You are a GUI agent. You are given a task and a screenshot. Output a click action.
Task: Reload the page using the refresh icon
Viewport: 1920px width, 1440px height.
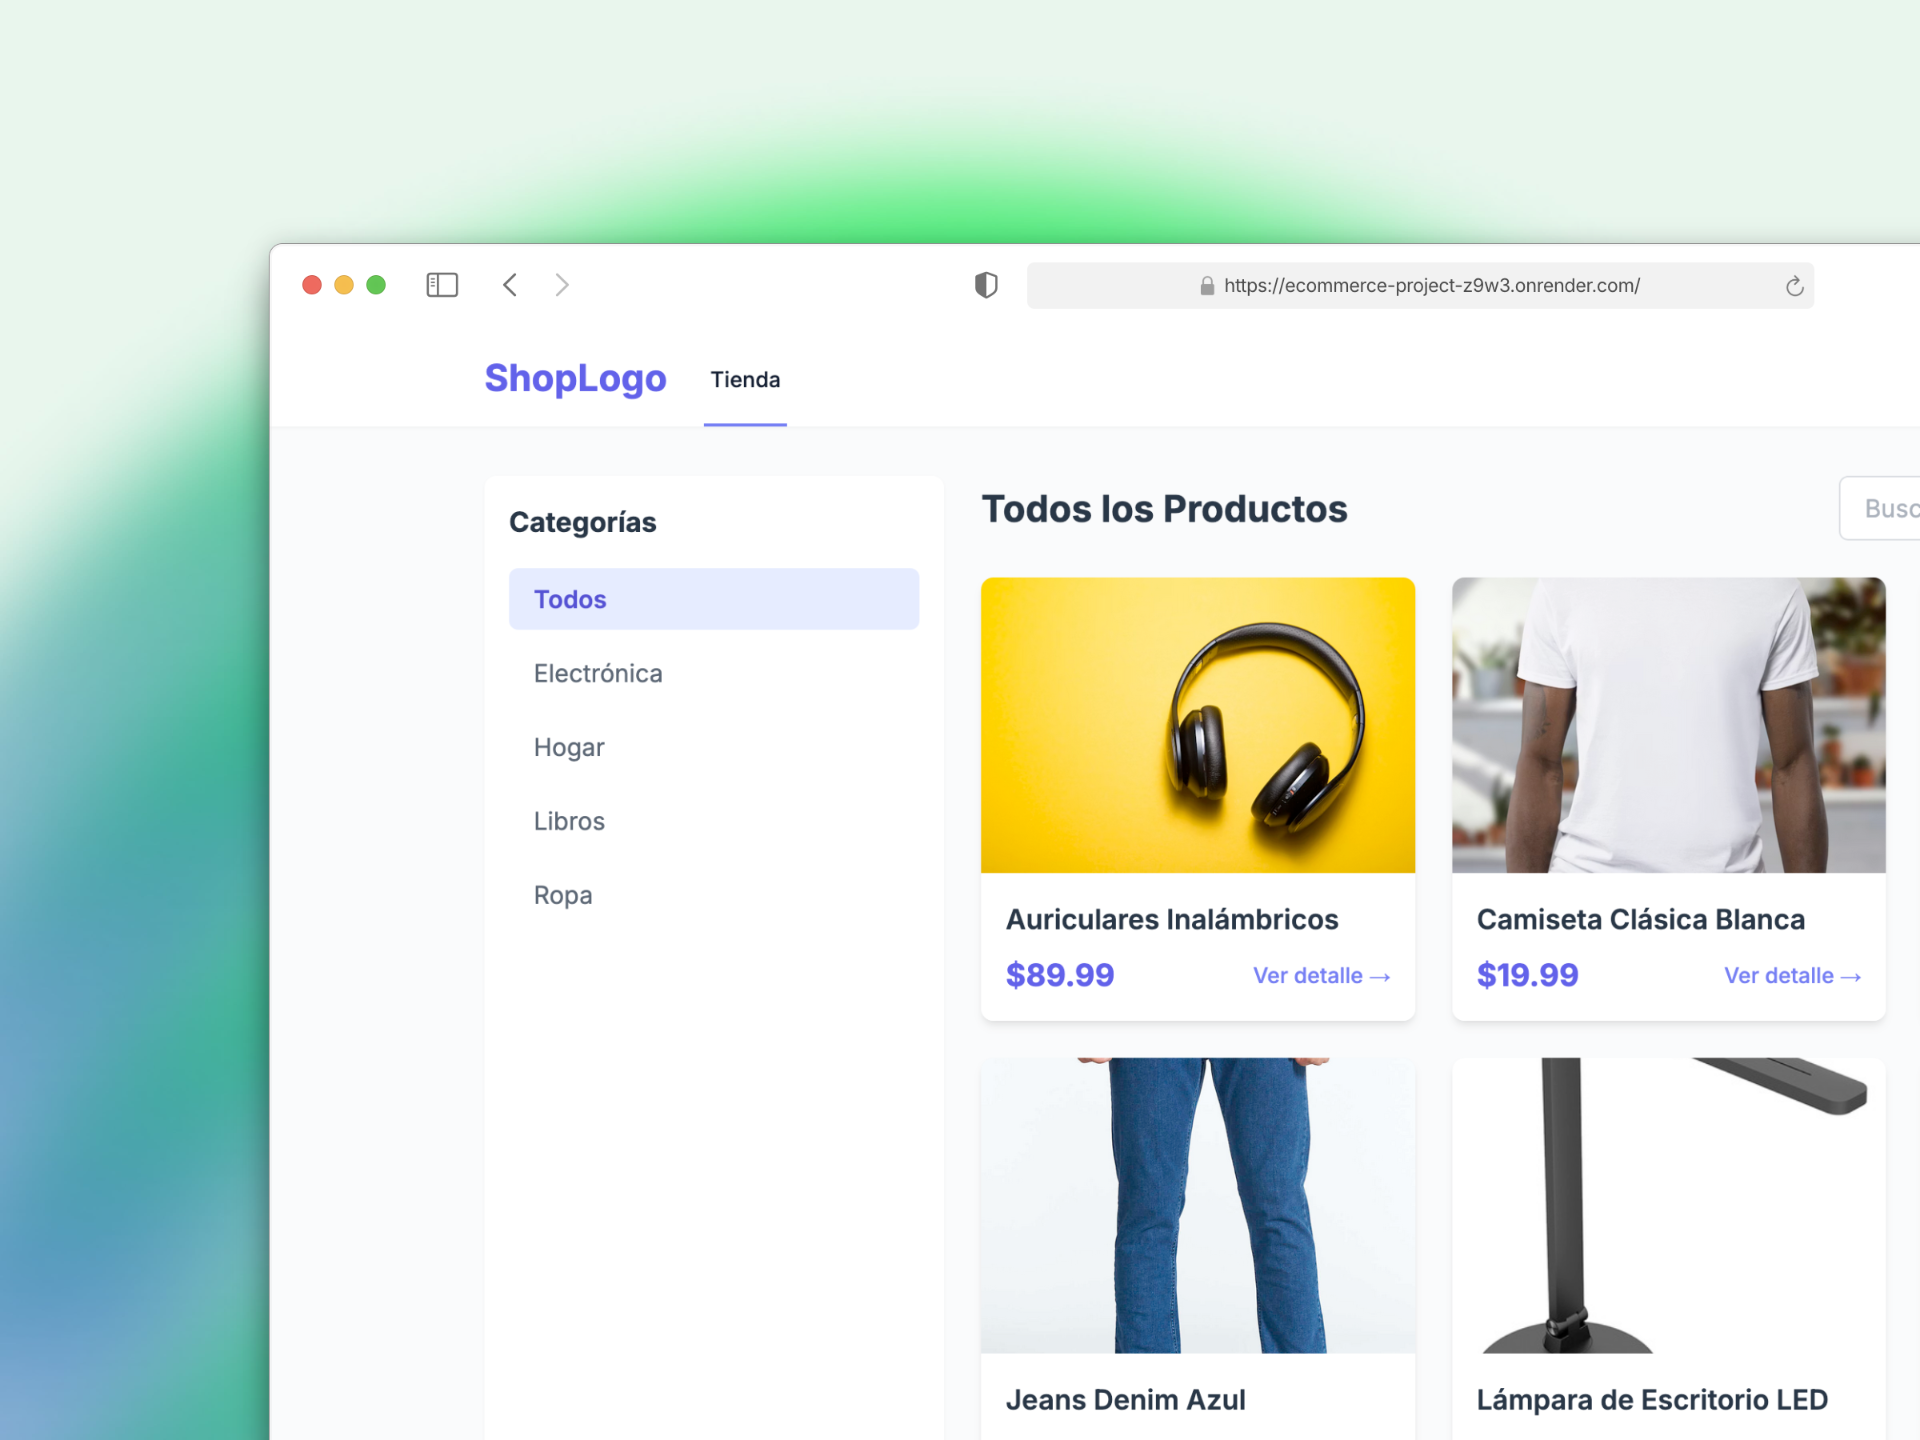point(1795,285)
